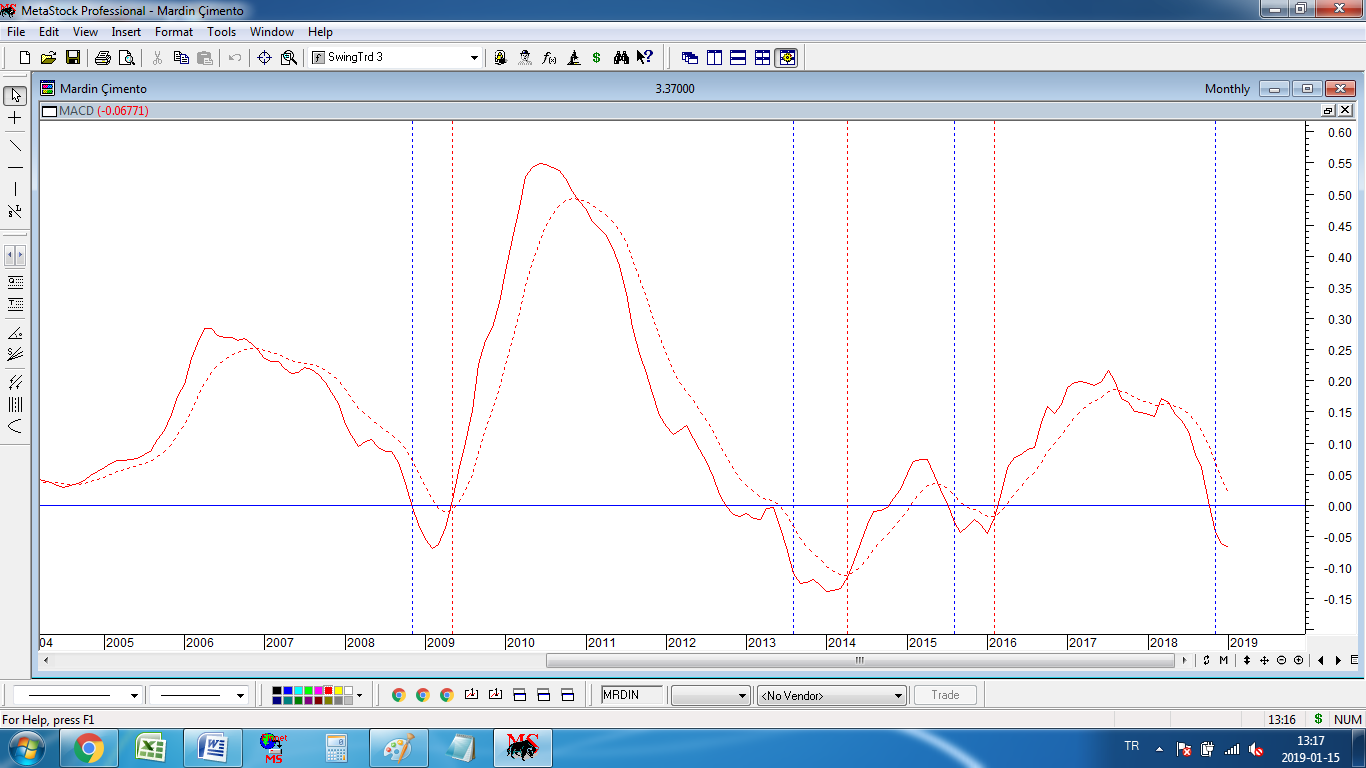Save the chart with the floppy disk icon
This screenshot has height=768, width=1366.
(73, 58)
